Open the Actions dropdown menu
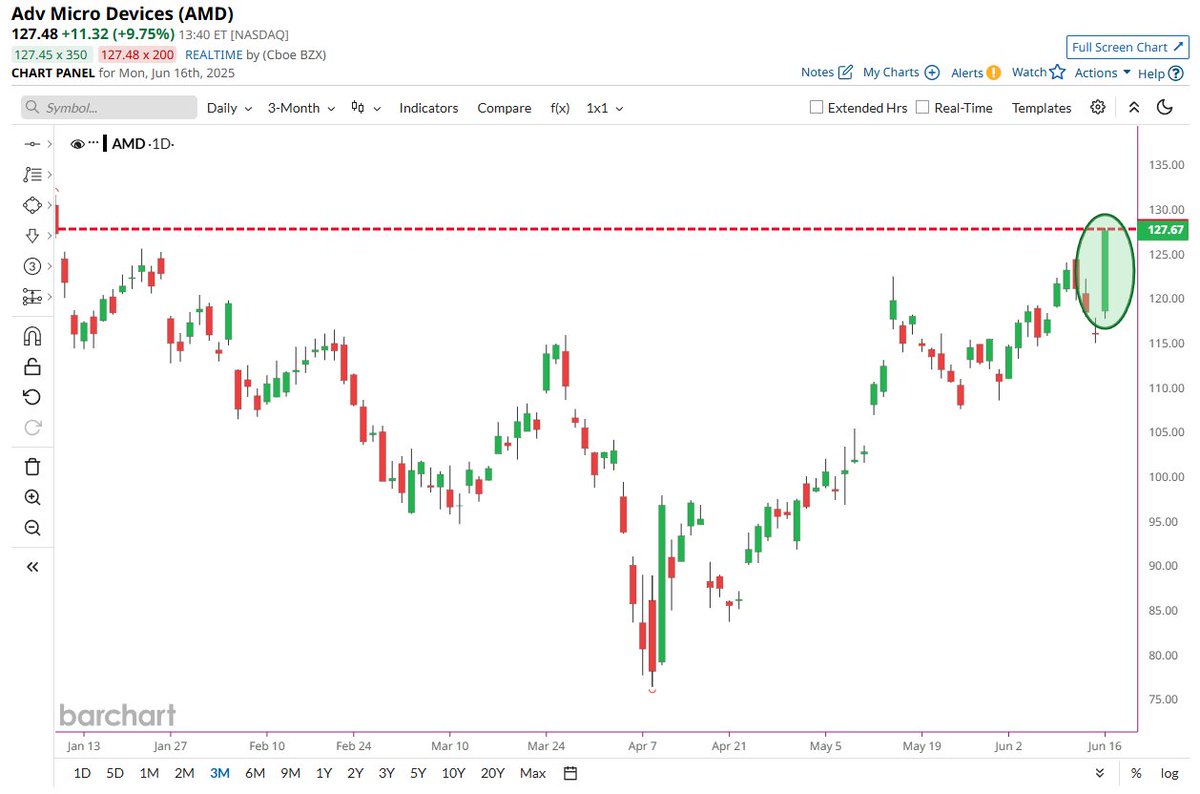 click(x=1102, y=72)
